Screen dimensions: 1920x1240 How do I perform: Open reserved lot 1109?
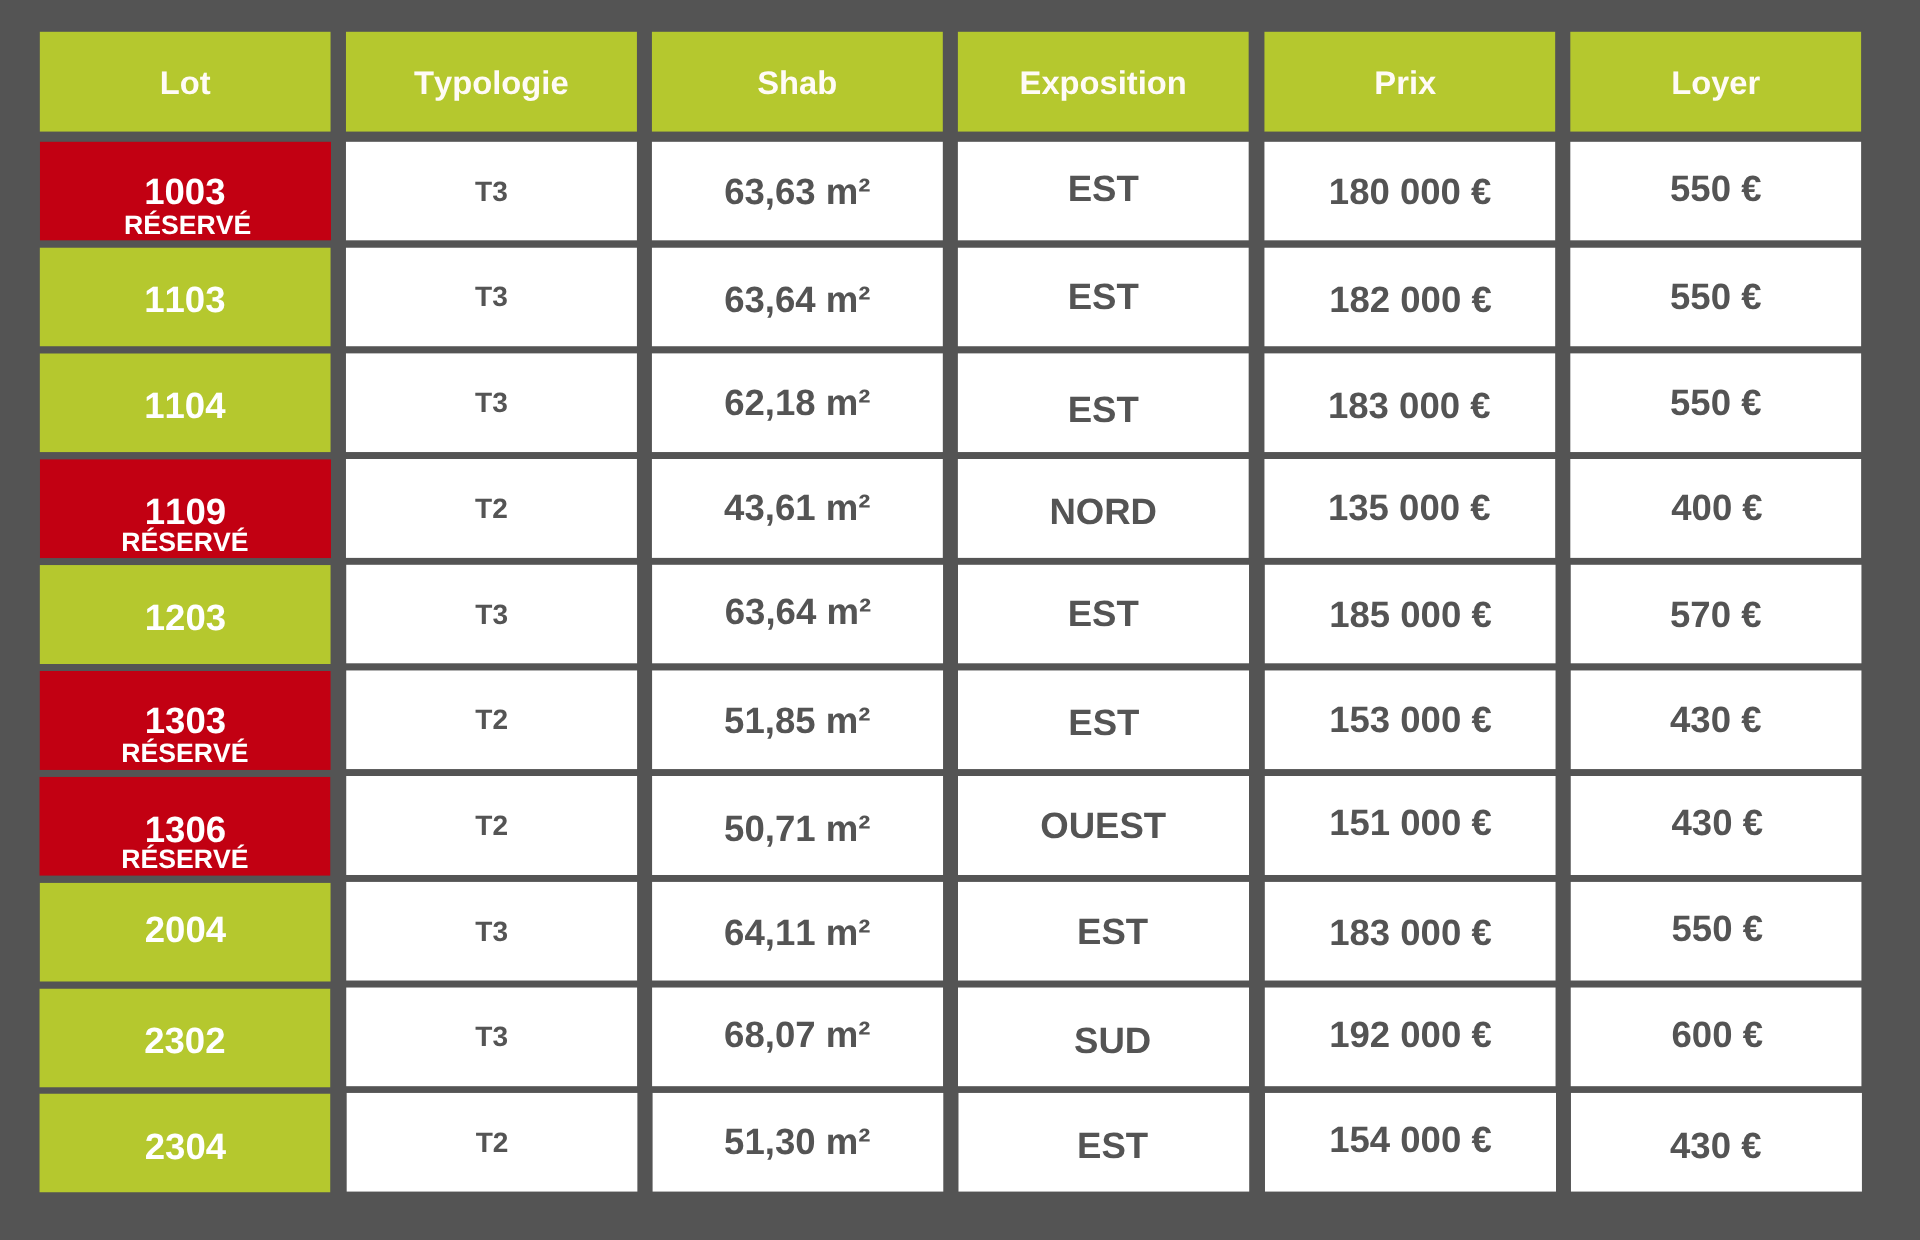click(185, 510)
